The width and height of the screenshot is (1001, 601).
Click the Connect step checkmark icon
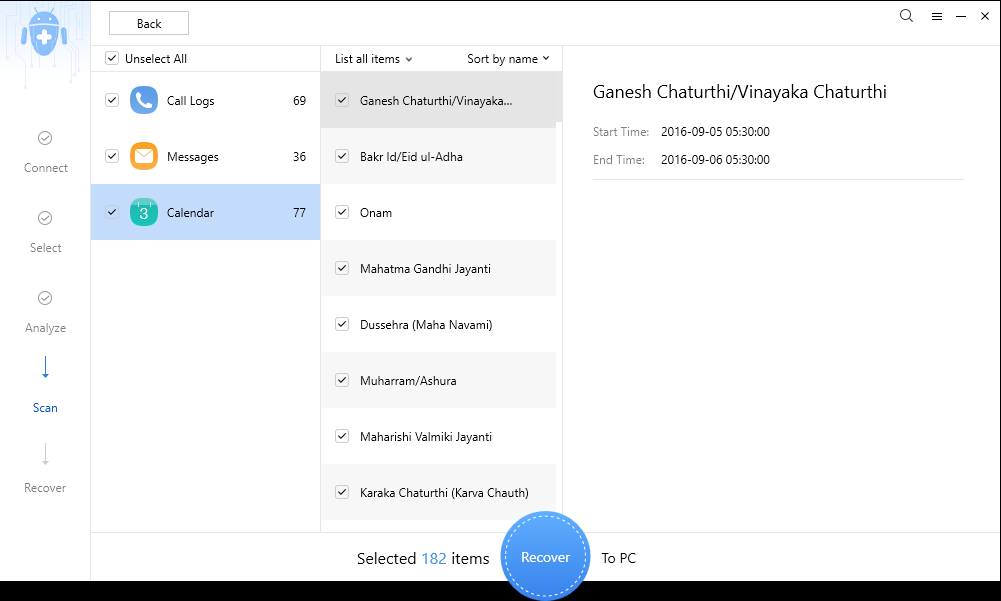tap(45, 138)
